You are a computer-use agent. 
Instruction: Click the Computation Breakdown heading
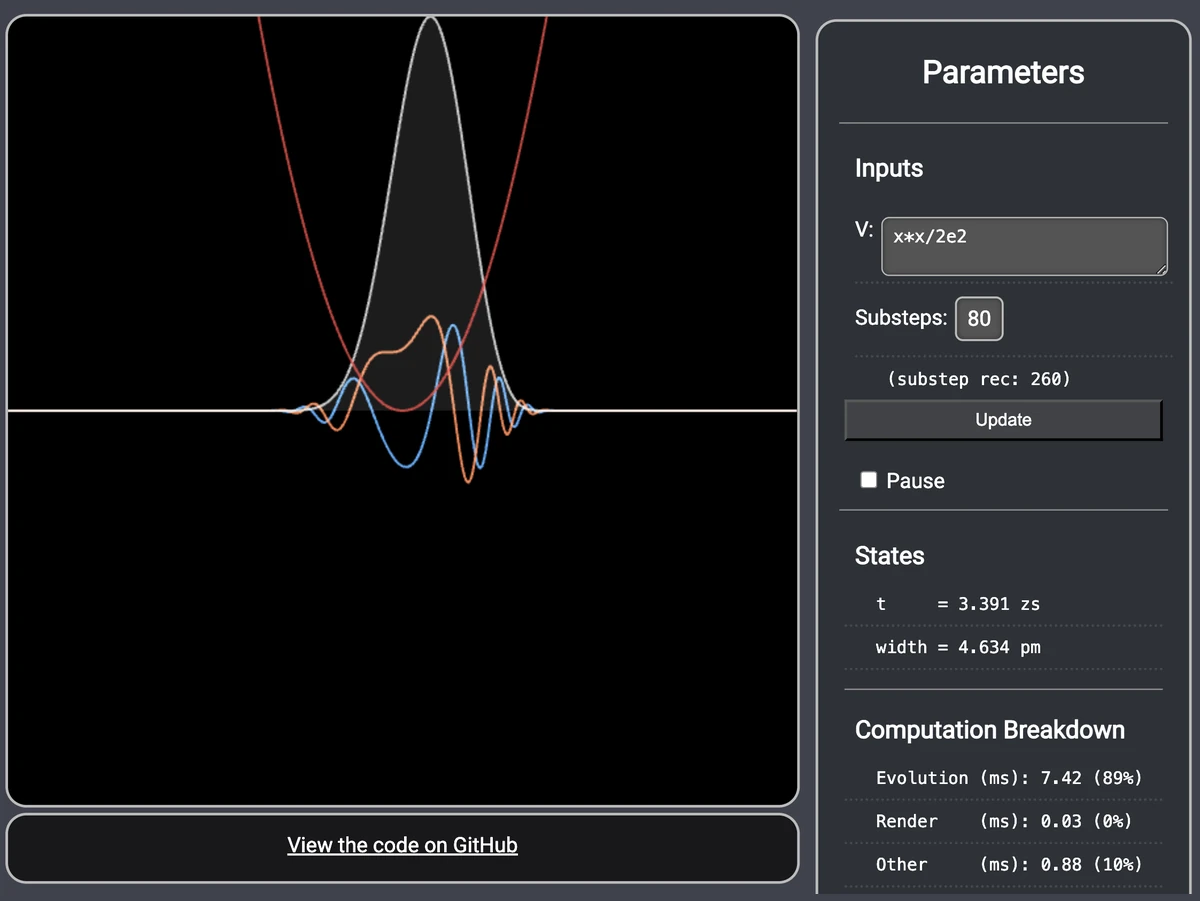click(x=989, y=730)
